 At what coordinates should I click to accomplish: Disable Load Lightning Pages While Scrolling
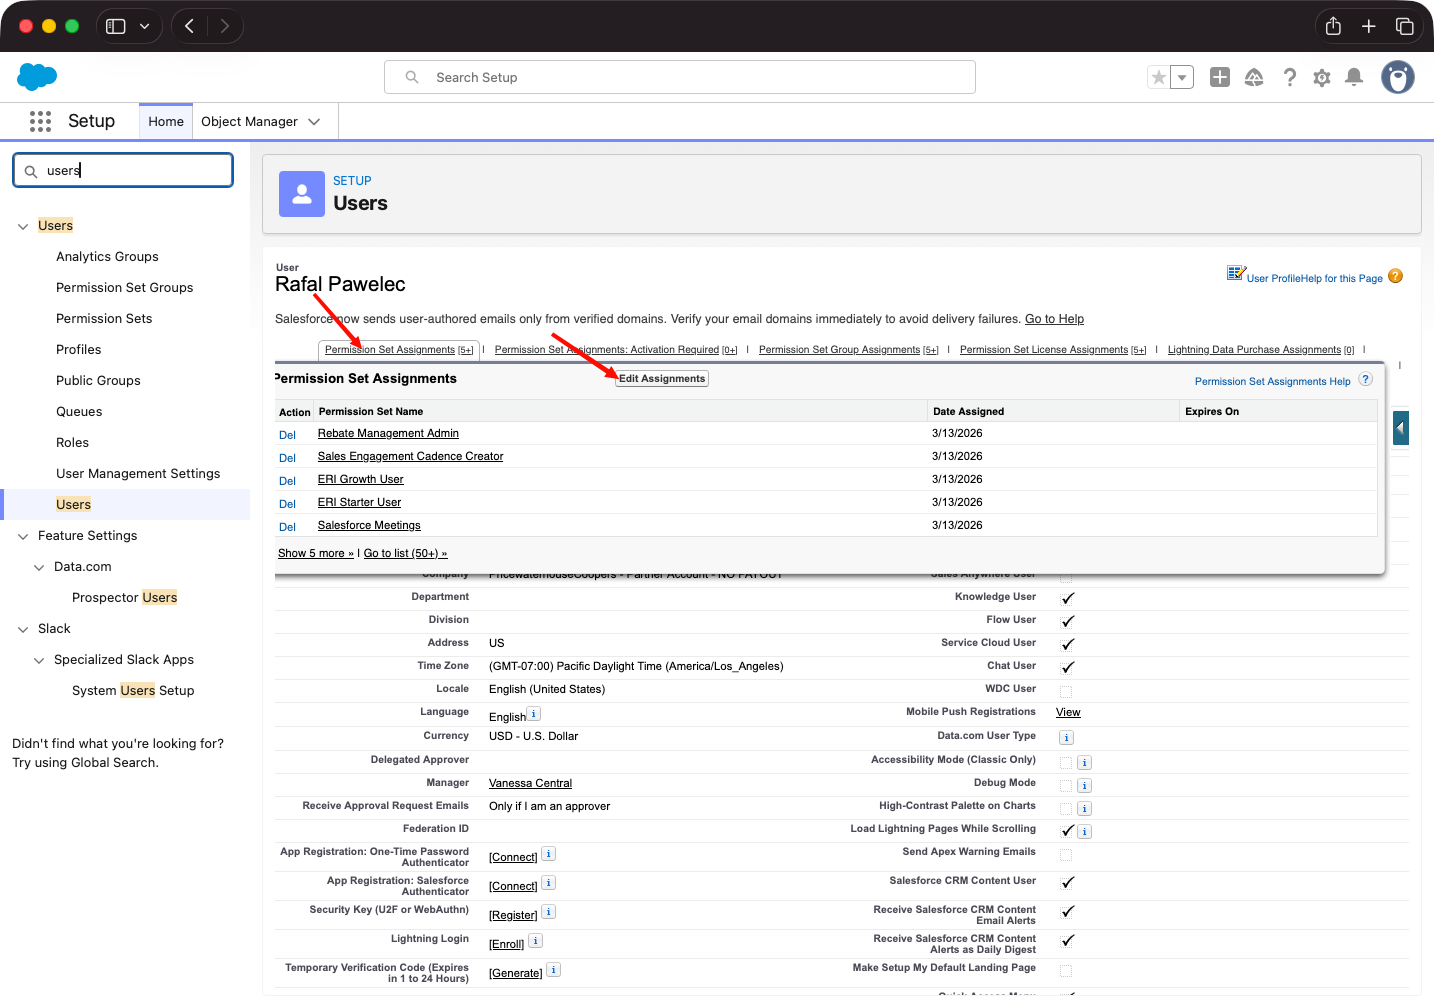coord(1065,831)
